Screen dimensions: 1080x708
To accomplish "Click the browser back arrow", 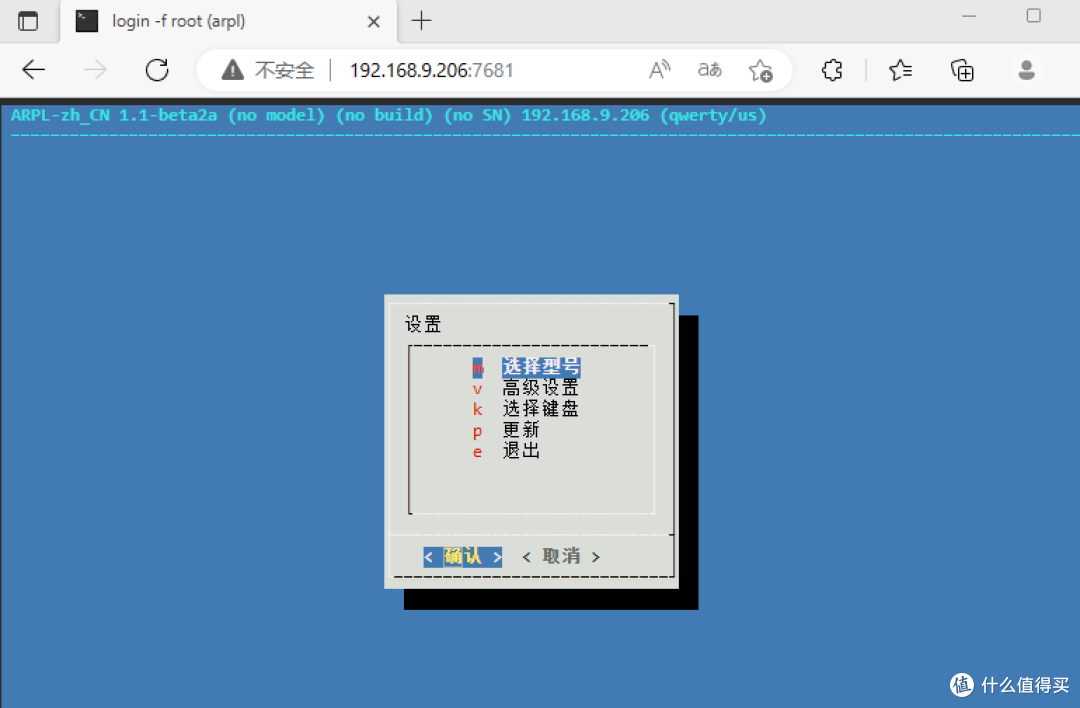I will [x=33, y=70].
